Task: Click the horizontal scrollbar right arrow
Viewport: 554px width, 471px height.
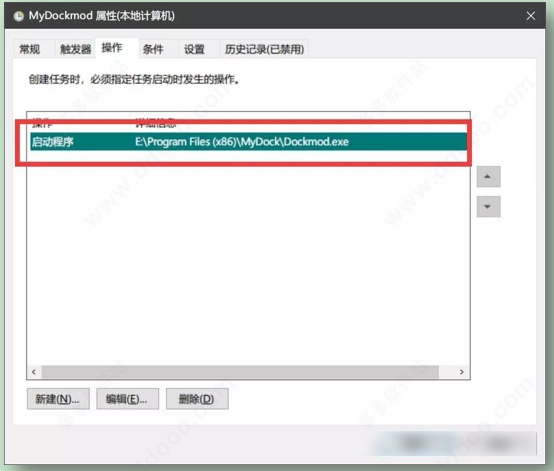Action: [461, 372]
